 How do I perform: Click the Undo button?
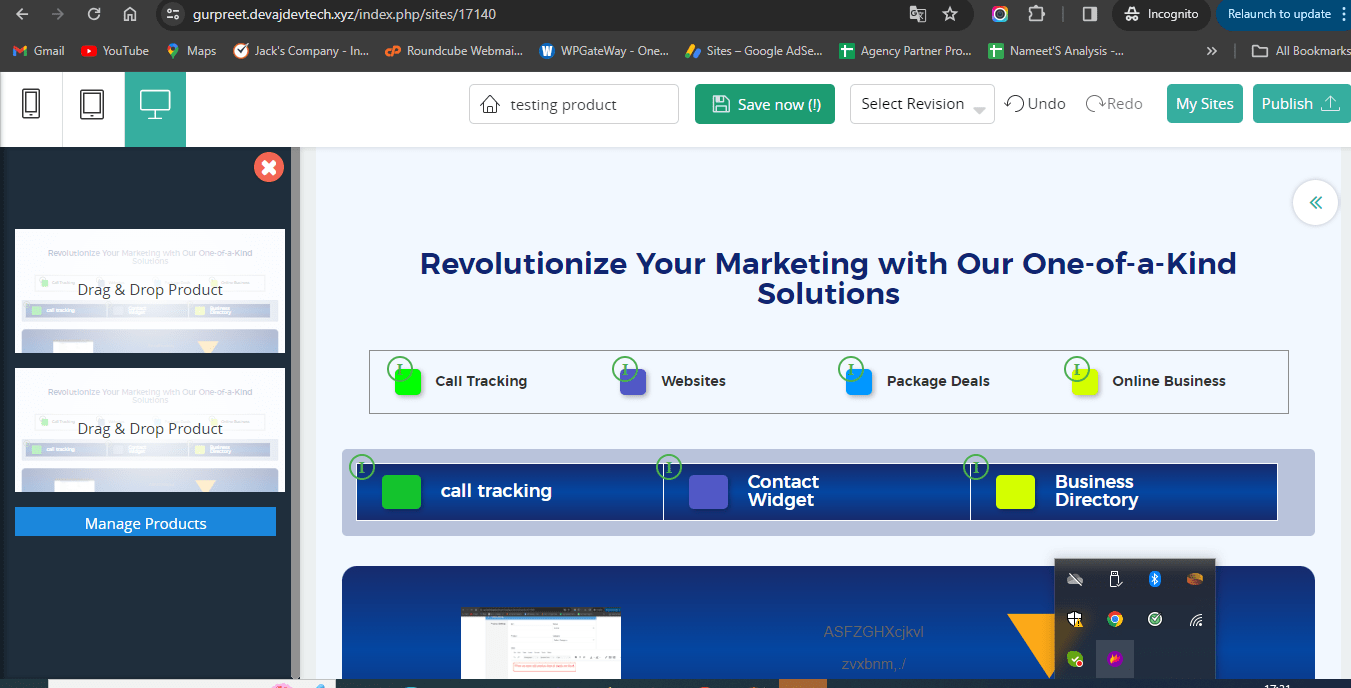[x=1036, y=104]
